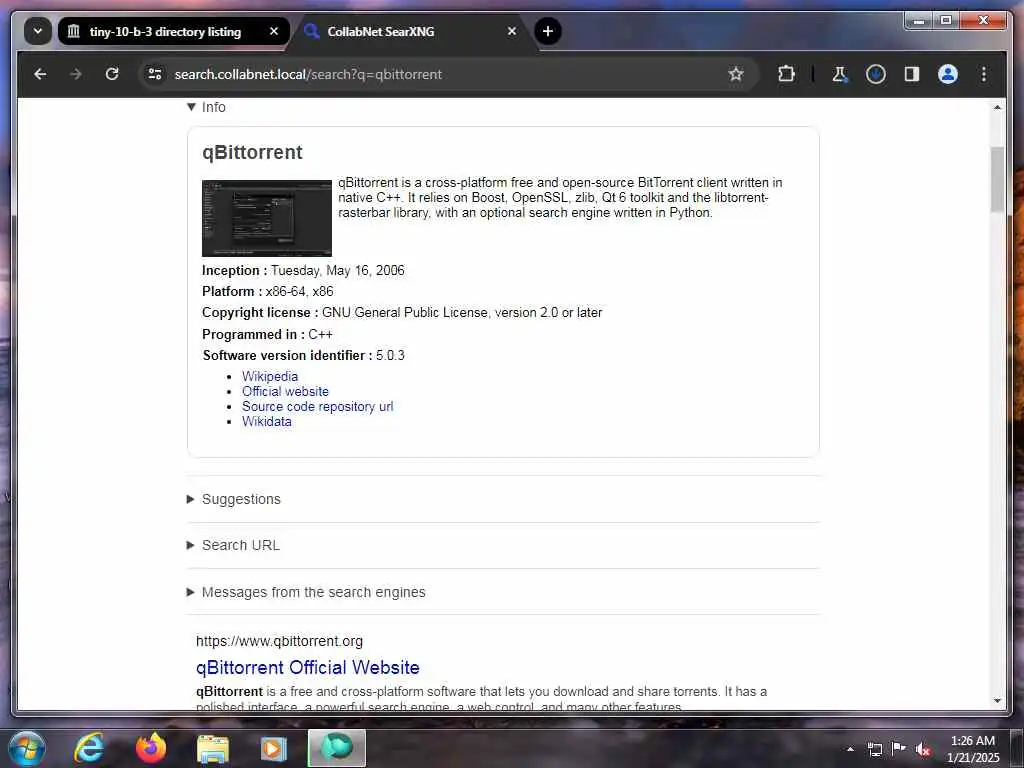Go back to the previous page
1024x768 pixels.
(40, 74)
